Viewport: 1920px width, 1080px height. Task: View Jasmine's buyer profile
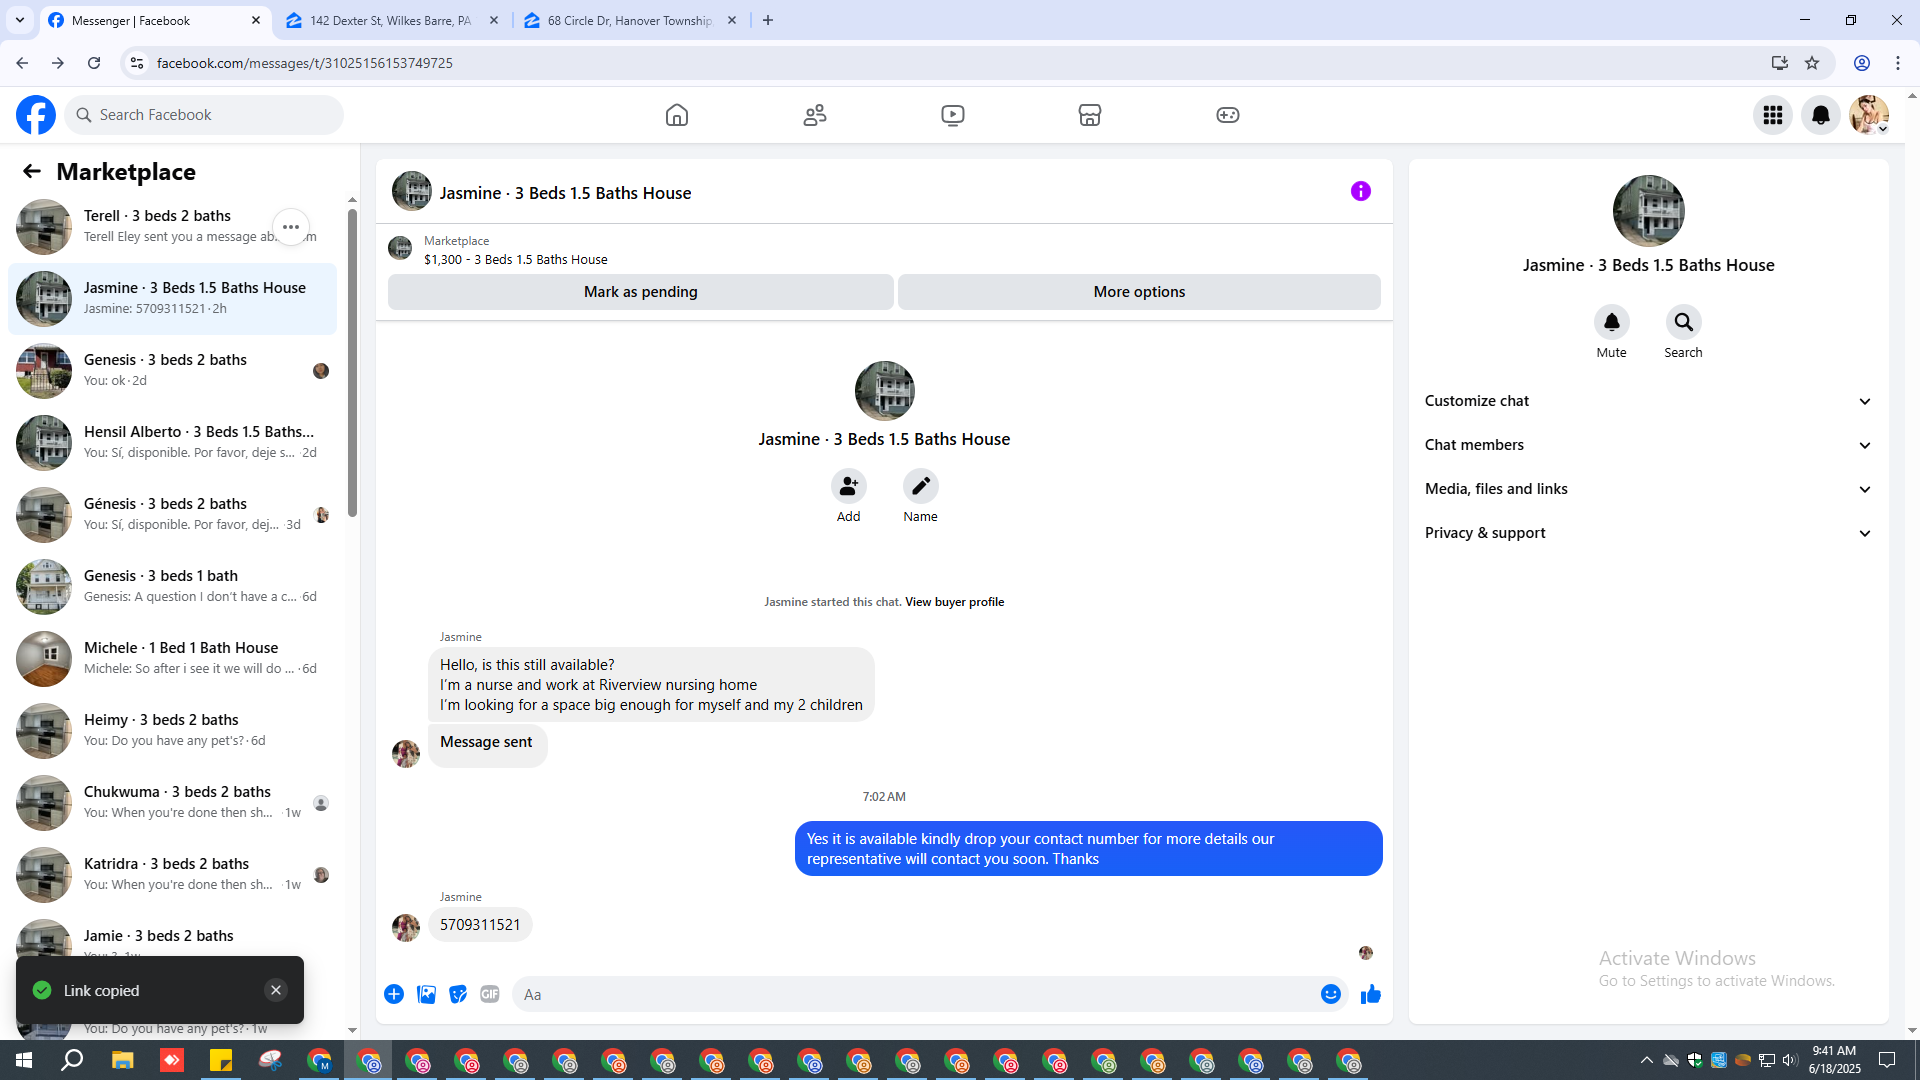tap(954, 602)
